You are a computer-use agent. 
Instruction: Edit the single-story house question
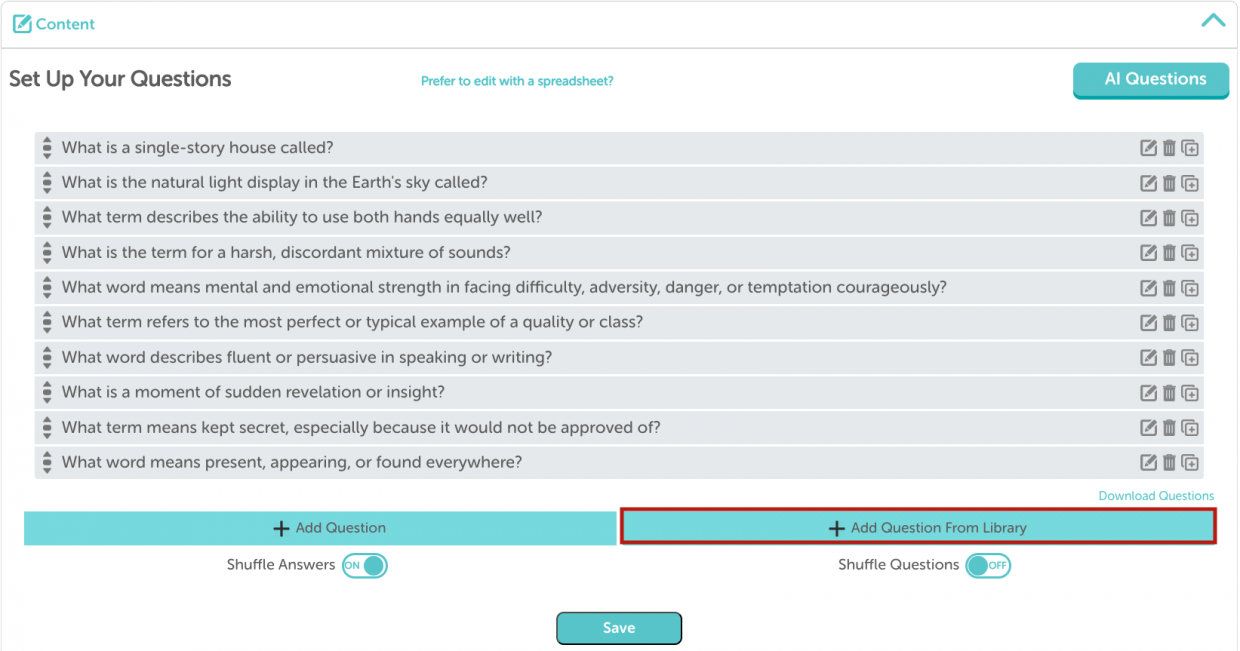tap(1149, 148)
